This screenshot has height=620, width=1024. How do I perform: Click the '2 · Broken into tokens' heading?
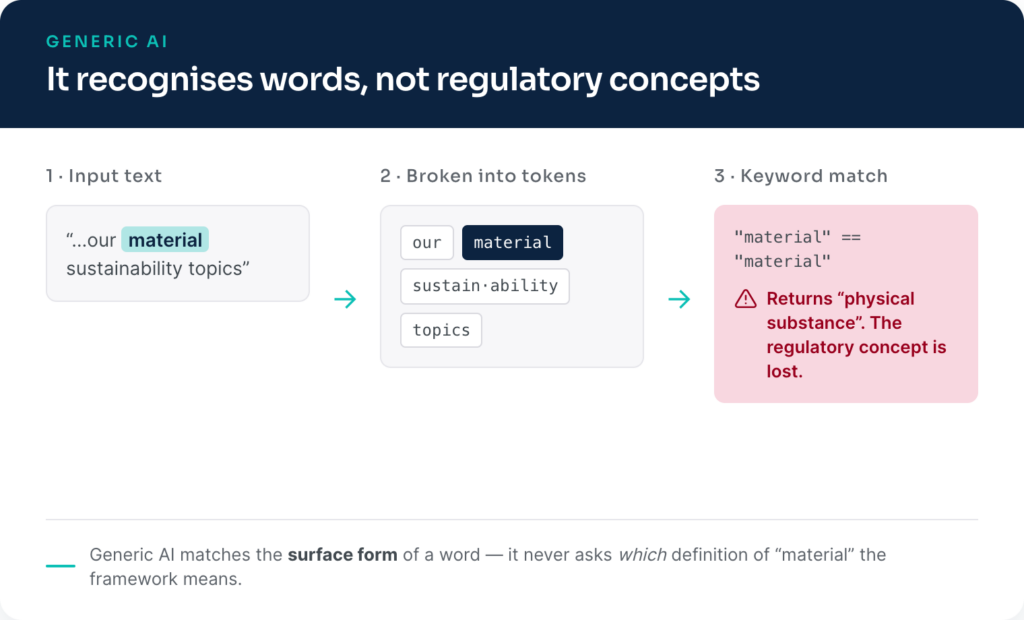[x=483, y=176]
